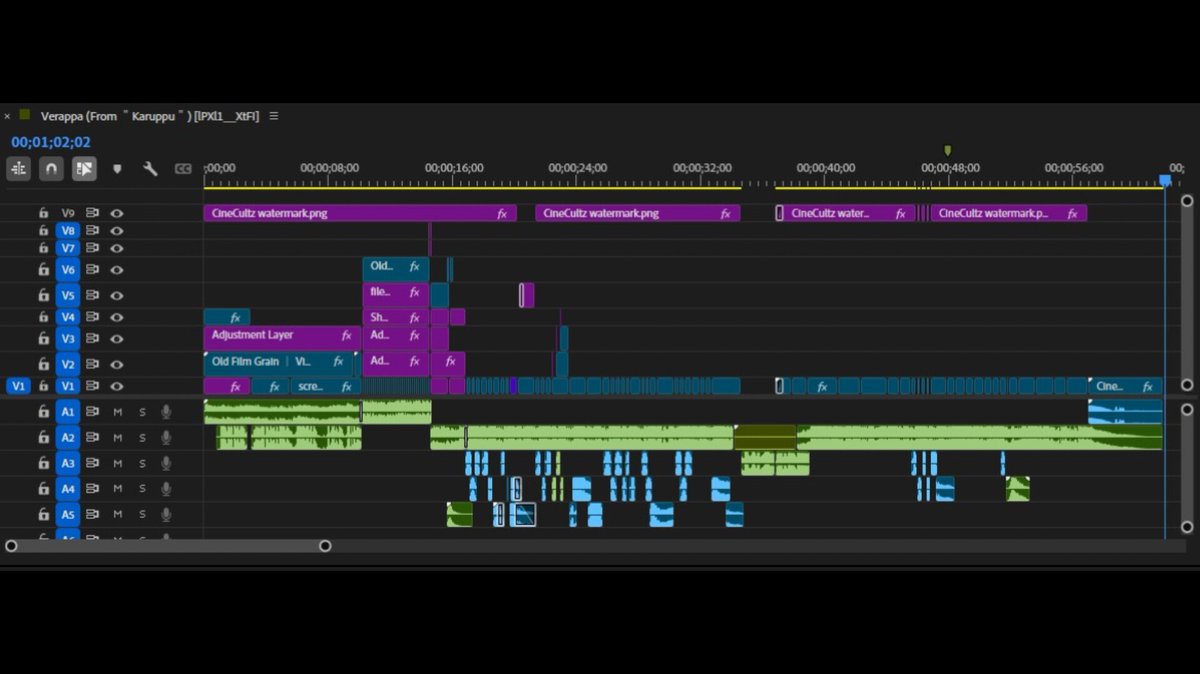
Task: Mute track A1
Action: [x=117, y=411]
